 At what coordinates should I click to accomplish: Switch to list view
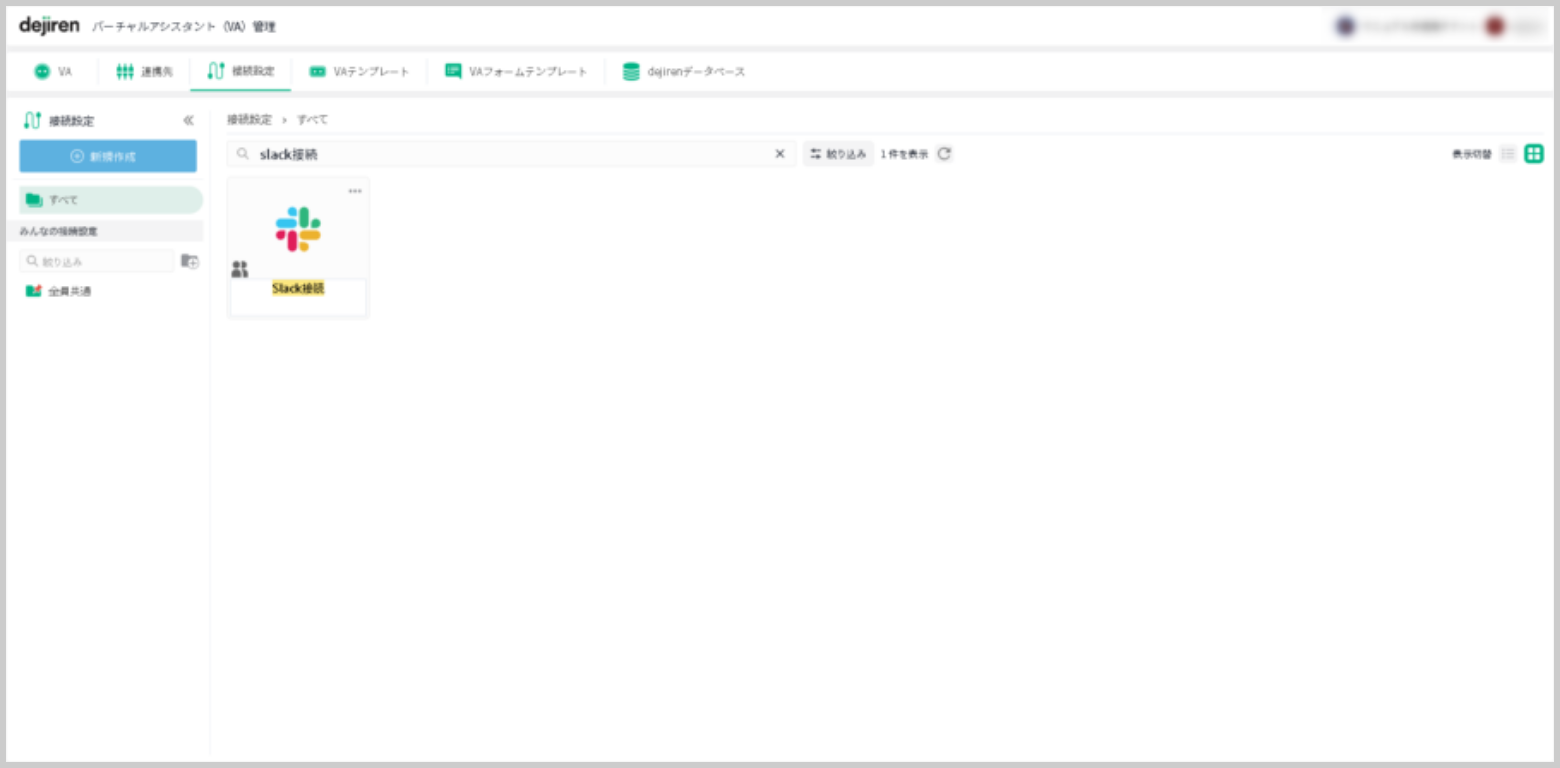tap(1508, 154)
